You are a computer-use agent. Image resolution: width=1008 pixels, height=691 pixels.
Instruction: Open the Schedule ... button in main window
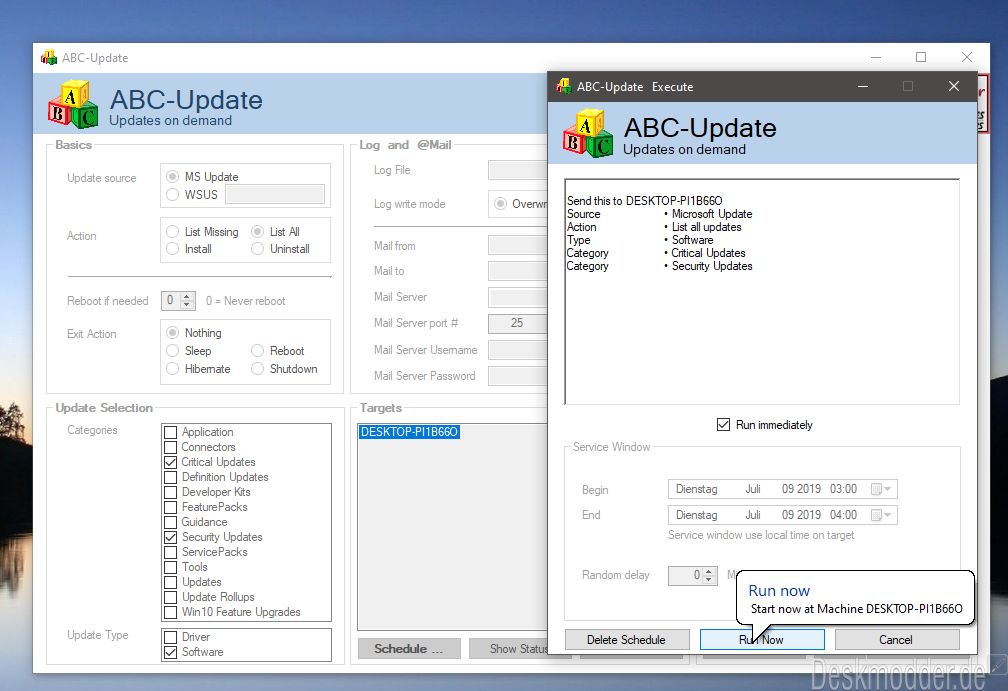tap(409, 649)
